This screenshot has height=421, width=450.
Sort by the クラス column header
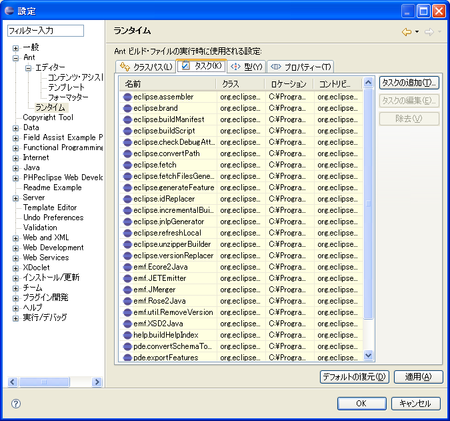click(x=241, y=84)
